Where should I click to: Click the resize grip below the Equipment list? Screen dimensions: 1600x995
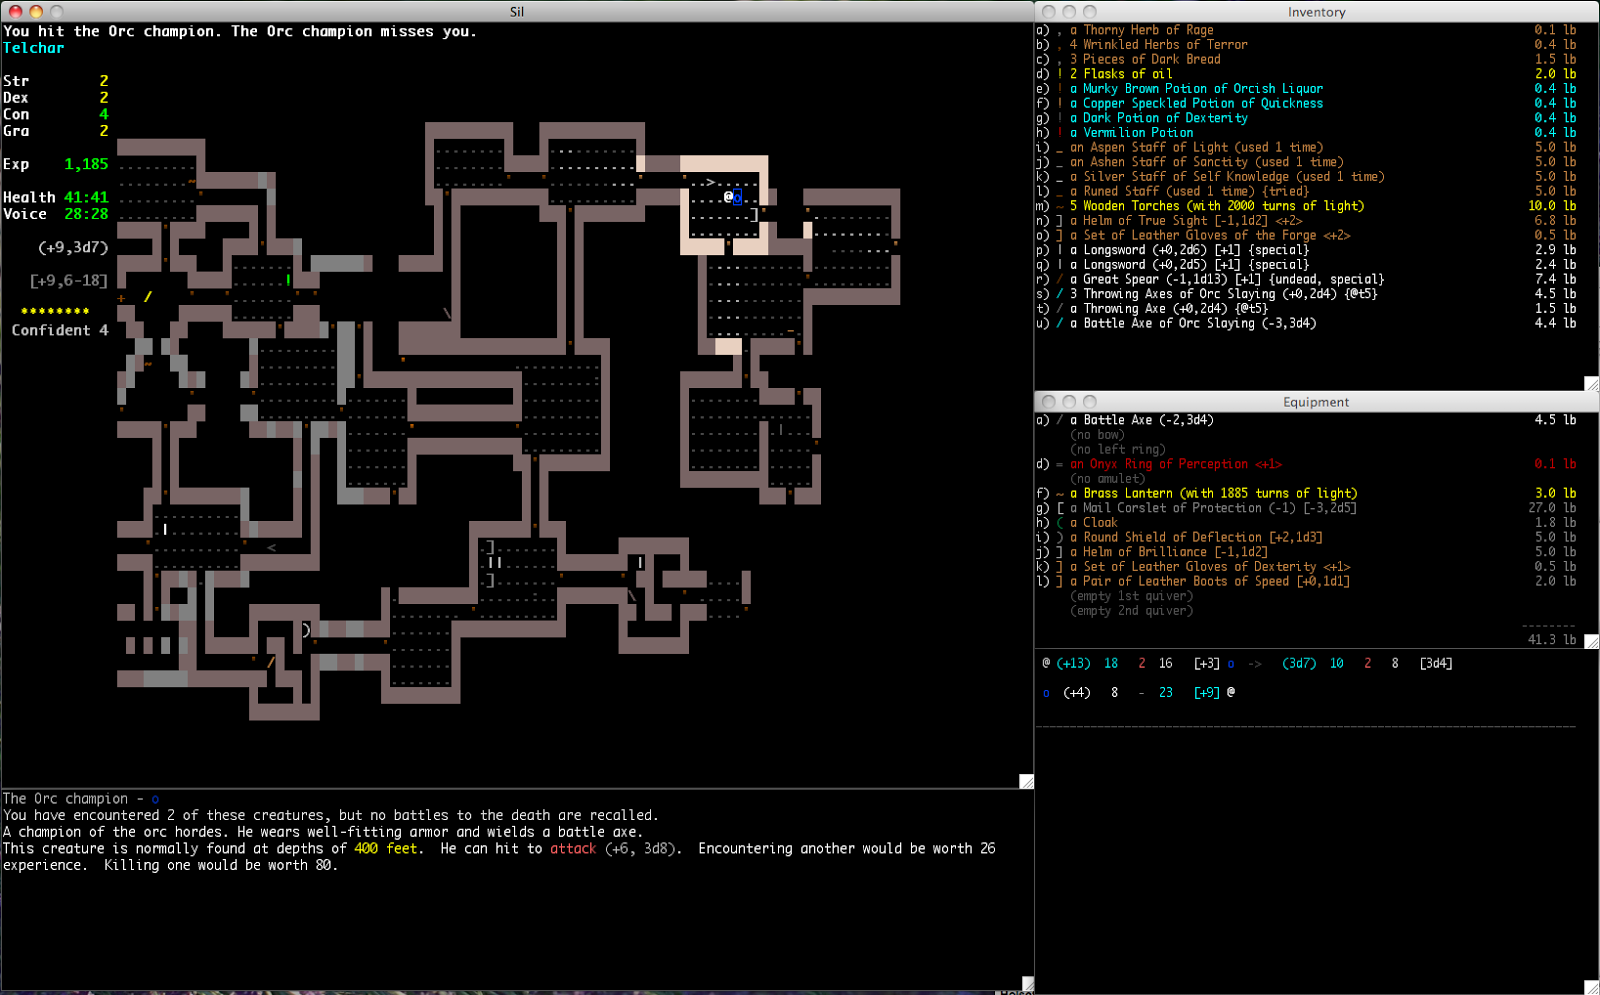tap(1592, 642)
